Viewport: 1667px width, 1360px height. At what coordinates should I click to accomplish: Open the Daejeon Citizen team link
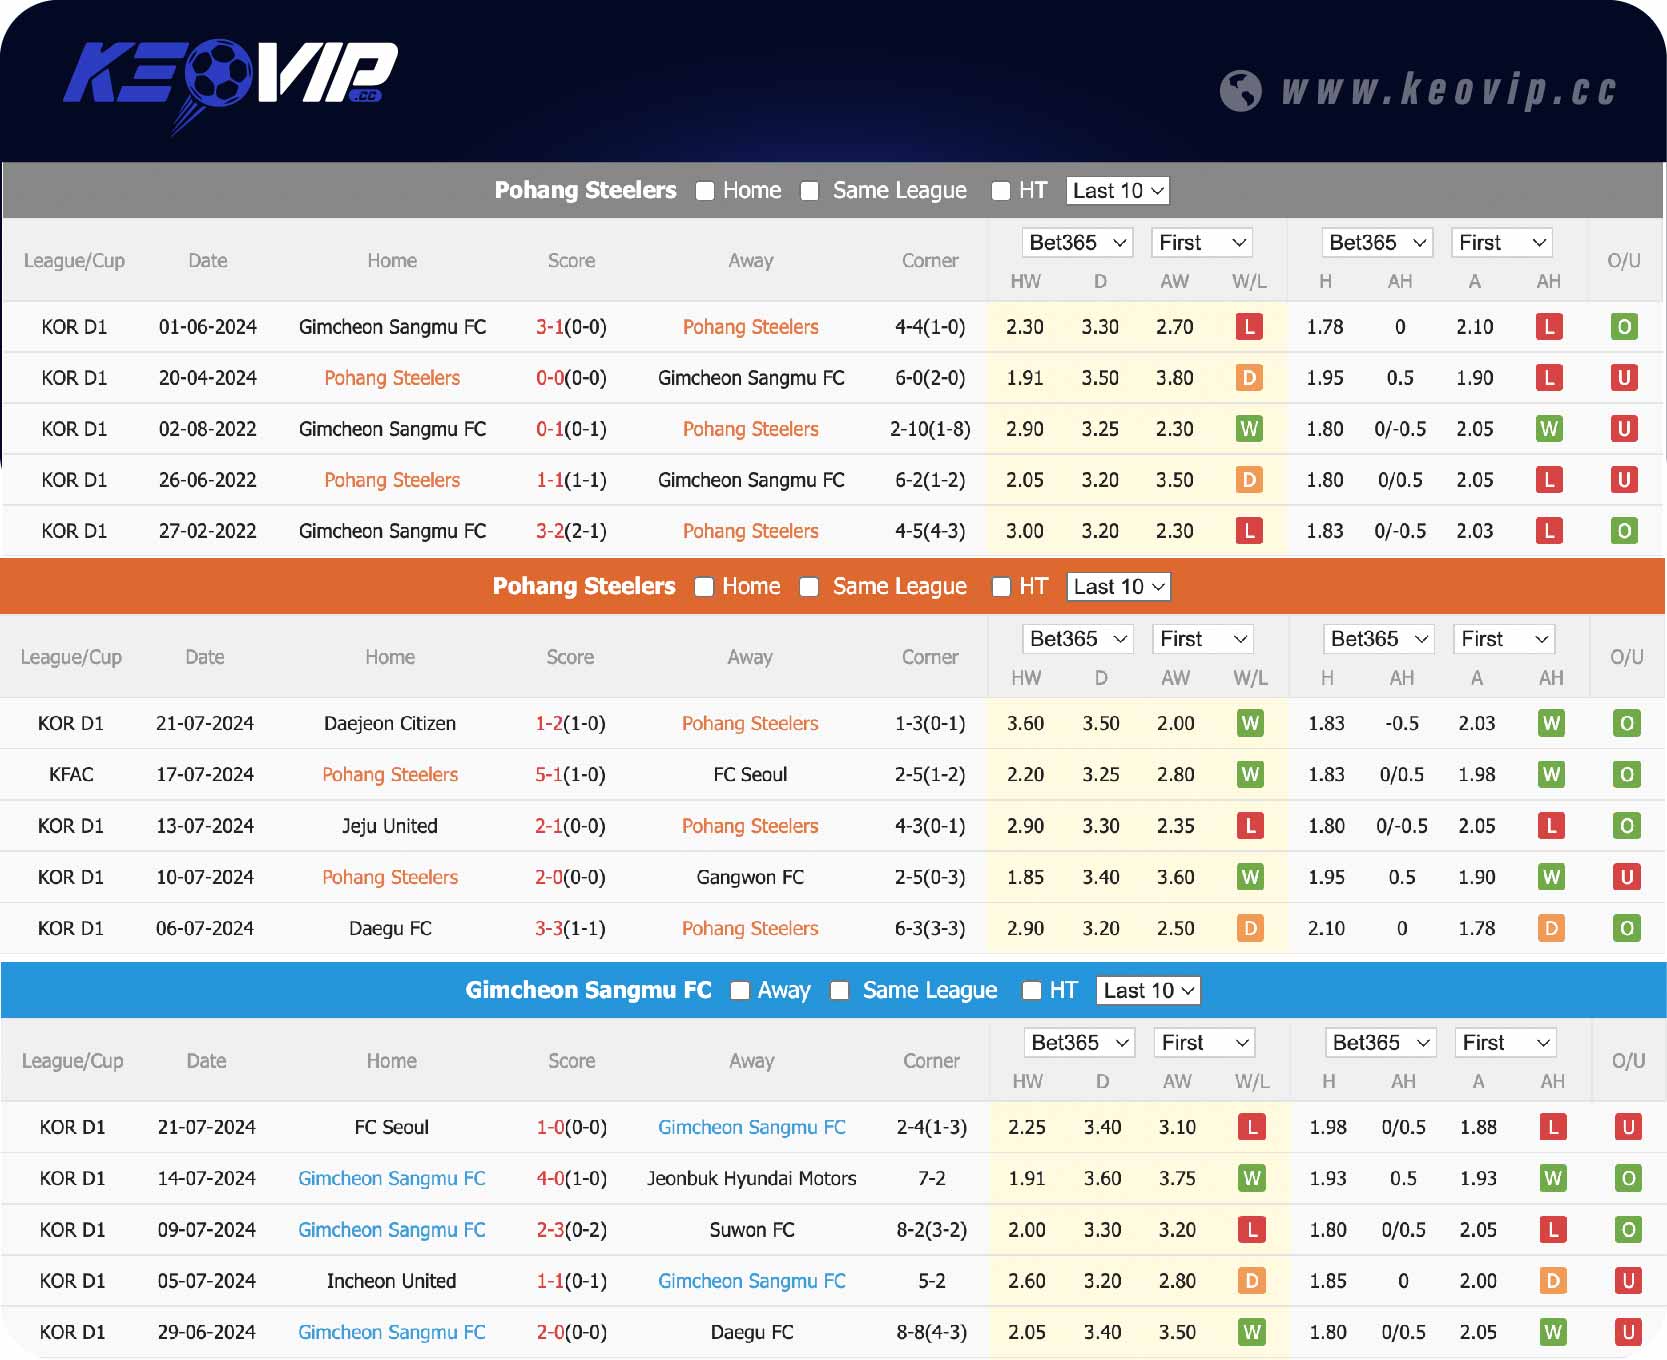[389, 723]
